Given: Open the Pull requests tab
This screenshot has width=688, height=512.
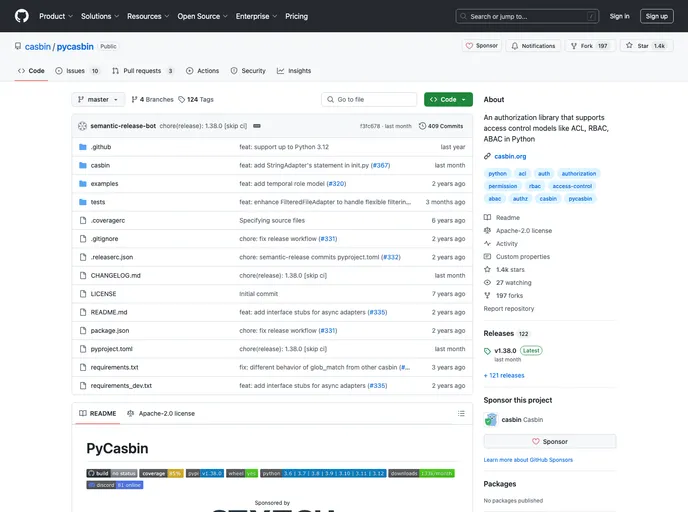Looking at the screenshot, I should click(x=143, y=71).
